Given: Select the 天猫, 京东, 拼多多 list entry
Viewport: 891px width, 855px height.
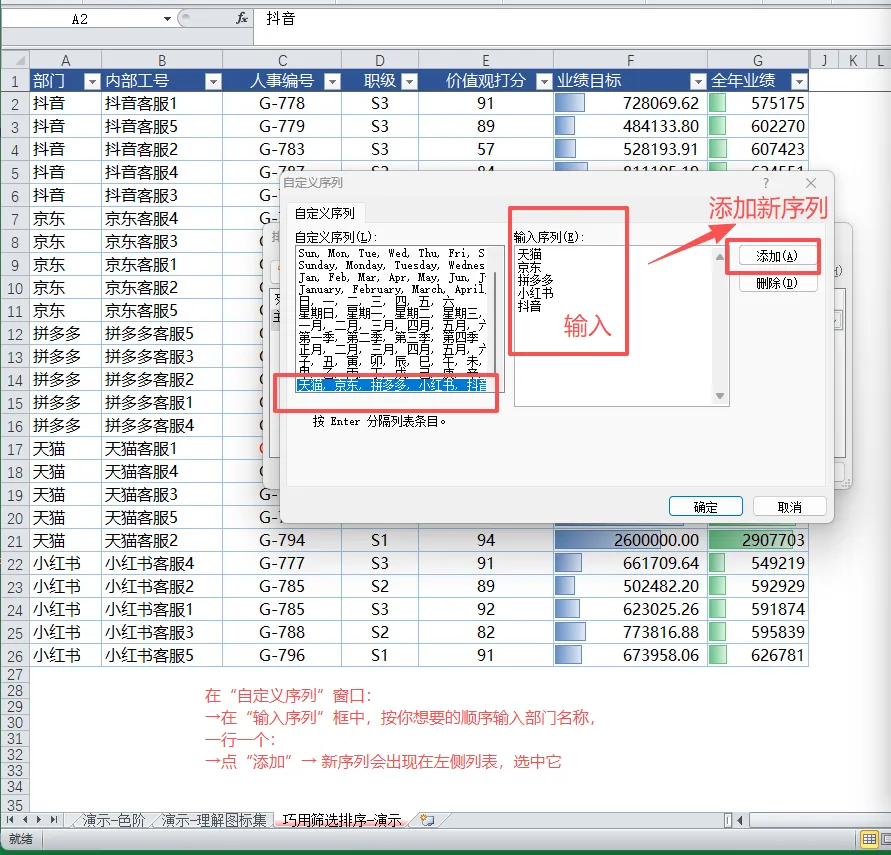Looking at the screenshot, I should tap(391, 385).
